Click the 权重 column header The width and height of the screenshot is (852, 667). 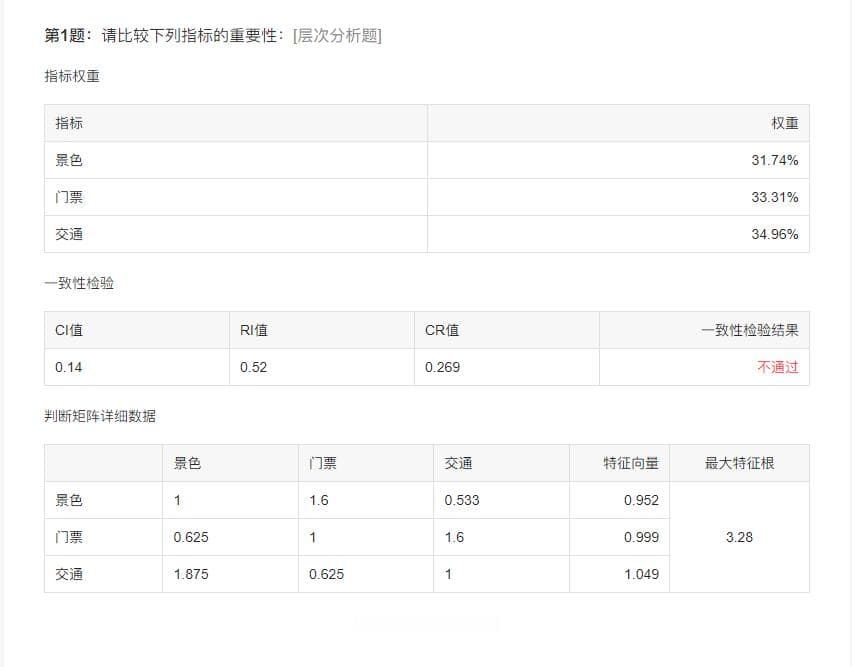pyautogui.click(x=784, y=123)
